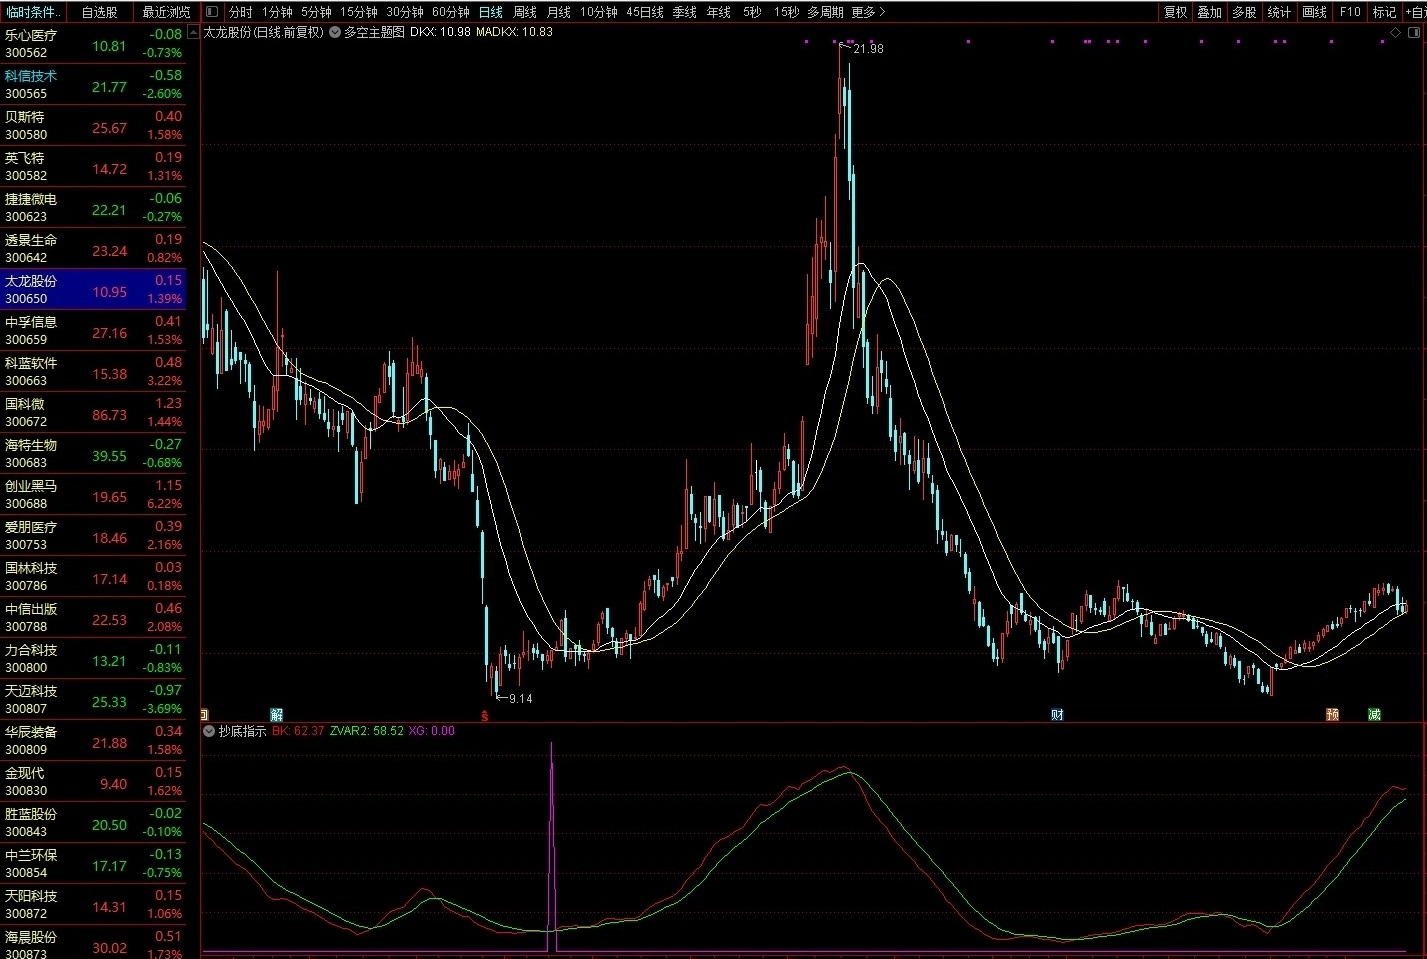The width and height of the screenshot is (1427, 959).
Task: Open the 预 forecast marker on the timeline
Action: pos(1332,714)
